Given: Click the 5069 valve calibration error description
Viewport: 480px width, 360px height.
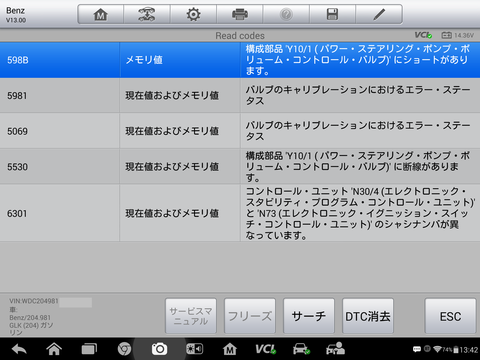Looking at the screenshot, I should click(x=358, y=131).
